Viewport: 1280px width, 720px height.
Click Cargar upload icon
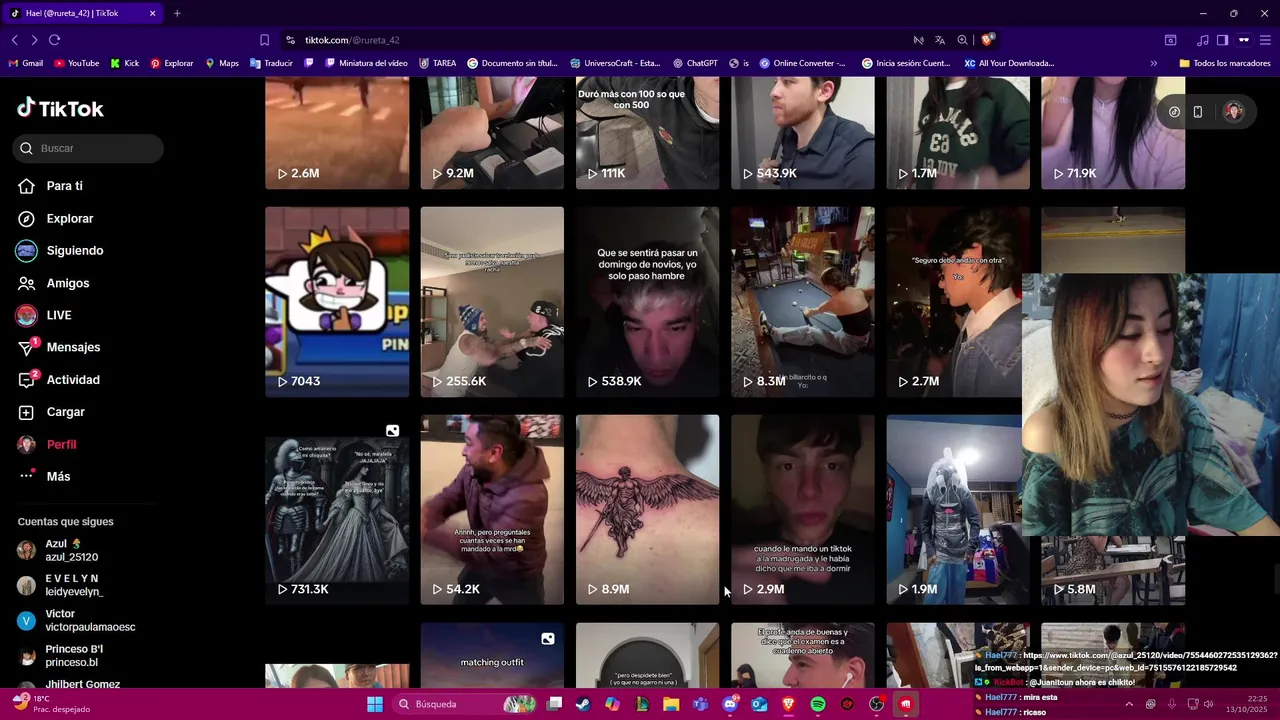(26, 412)
